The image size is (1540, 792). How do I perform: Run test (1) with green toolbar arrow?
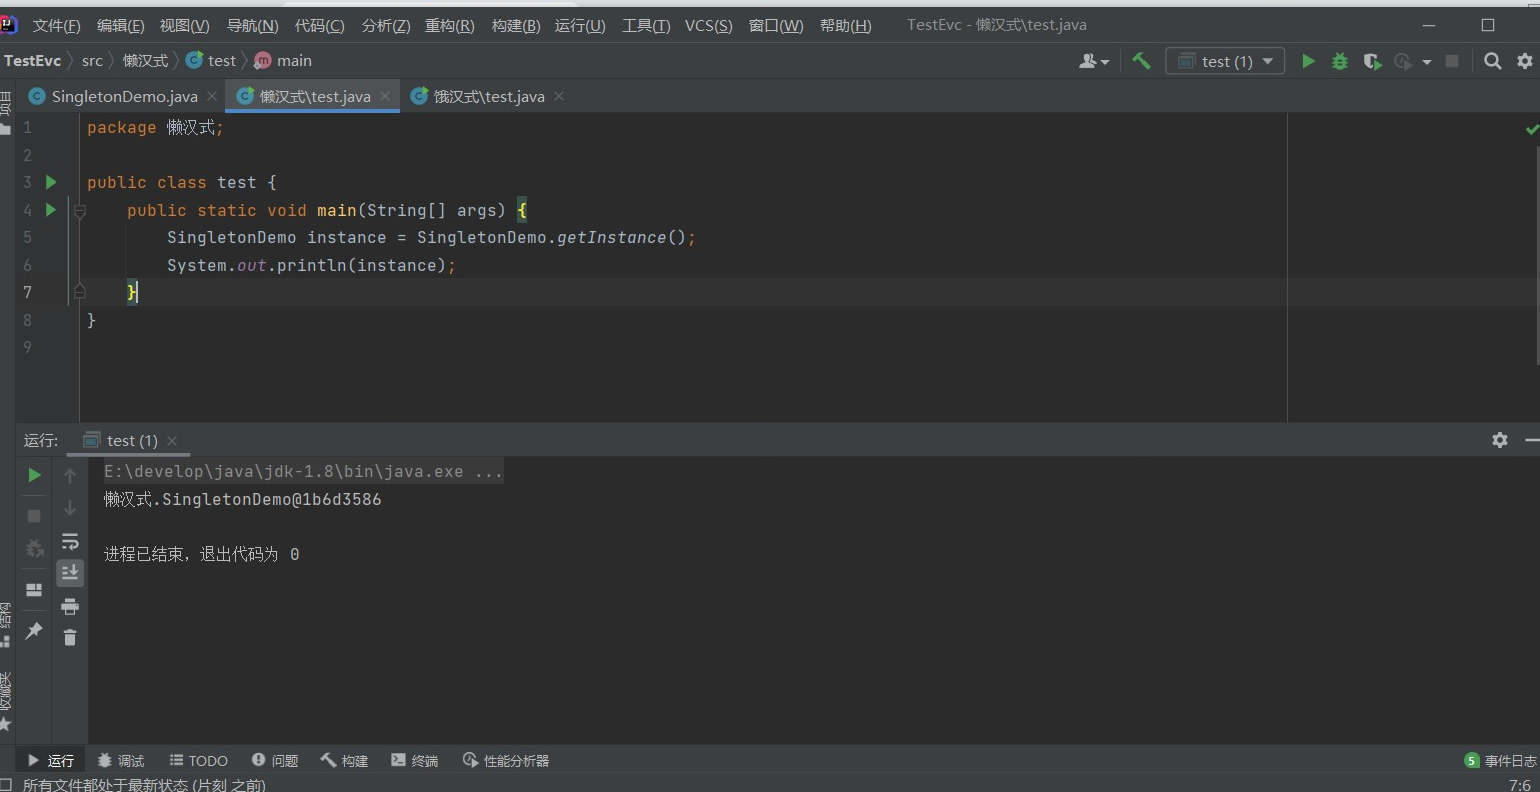coord(1307,61)
